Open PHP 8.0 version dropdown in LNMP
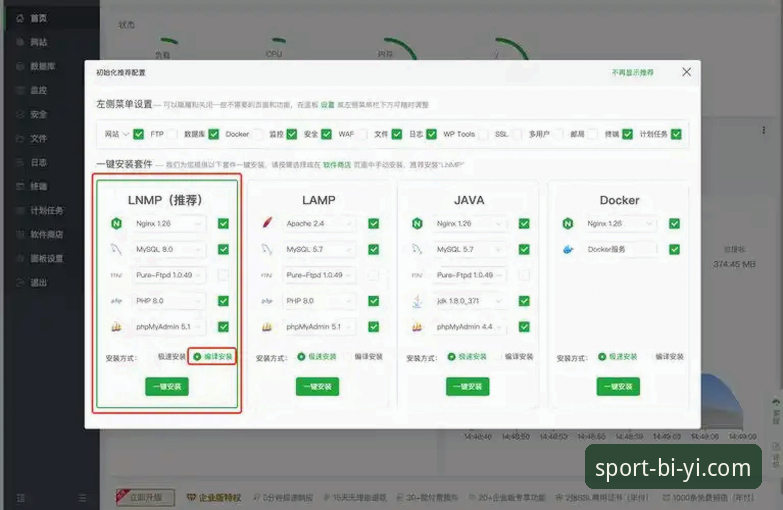The image size is (783, 510). coord(168,301)
